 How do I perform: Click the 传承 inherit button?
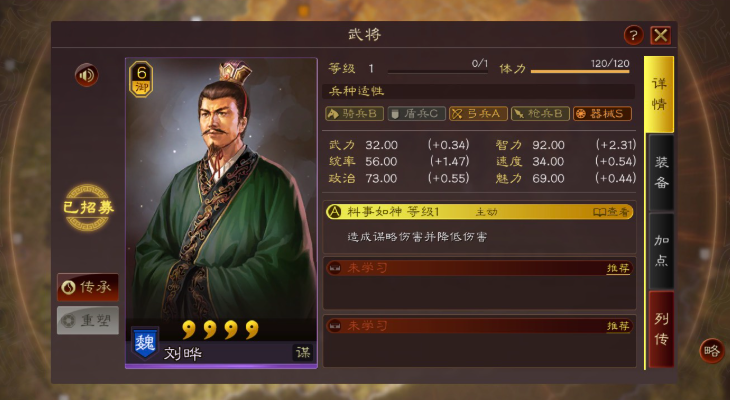pyautogui.click(x=88, y=287)
